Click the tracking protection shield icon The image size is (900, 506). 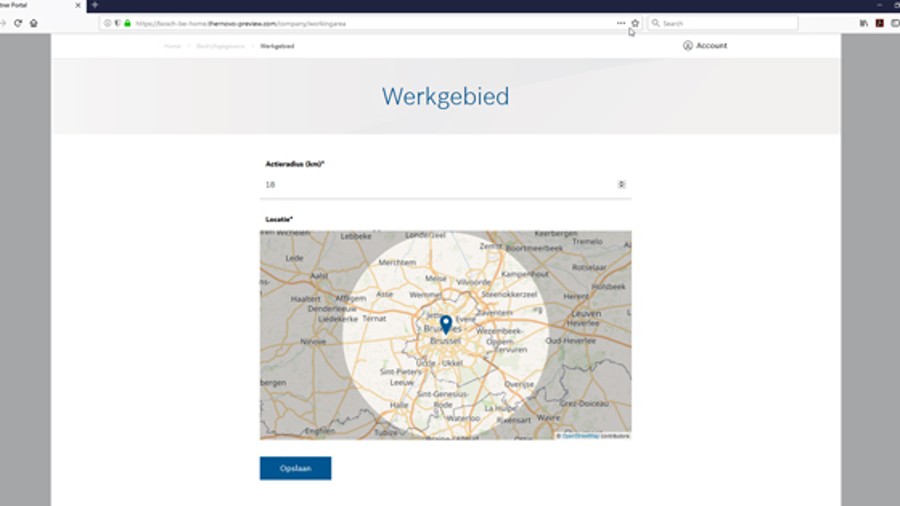coord(117,24)
